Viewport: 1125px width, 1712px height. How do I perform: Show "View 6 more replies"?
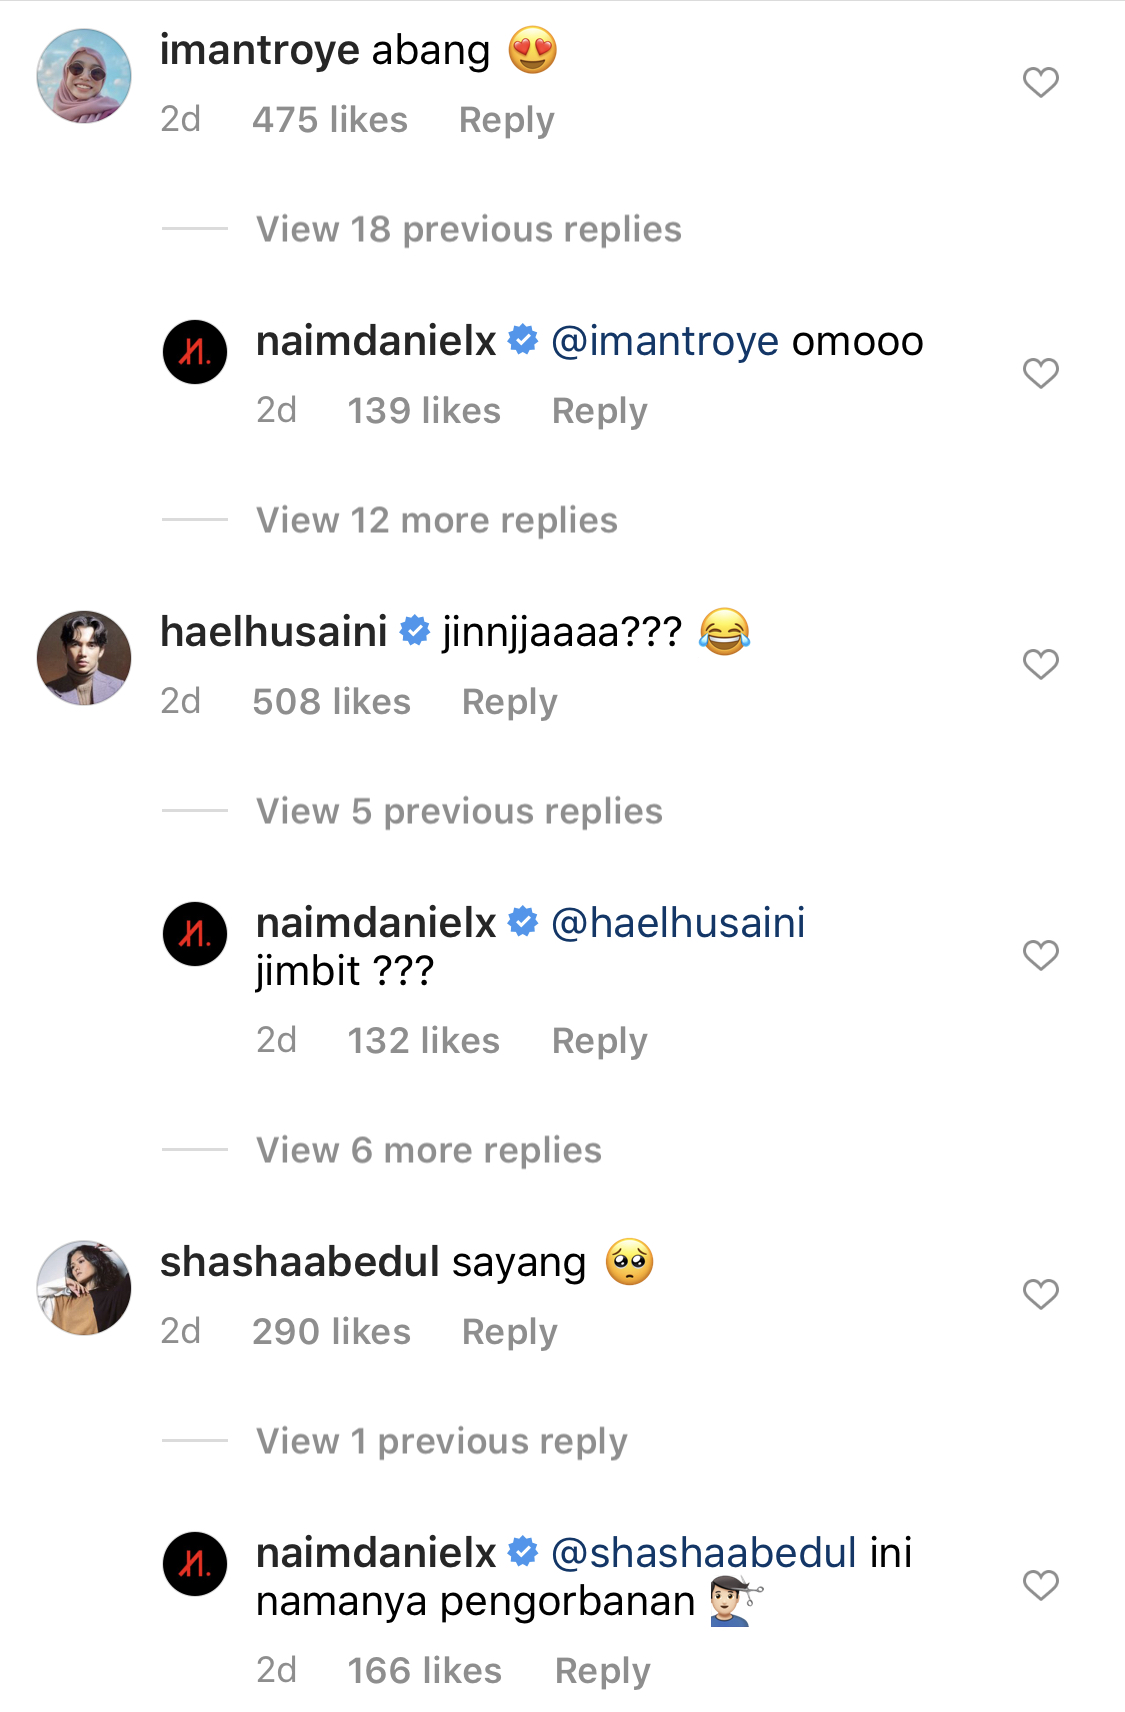428,1150
